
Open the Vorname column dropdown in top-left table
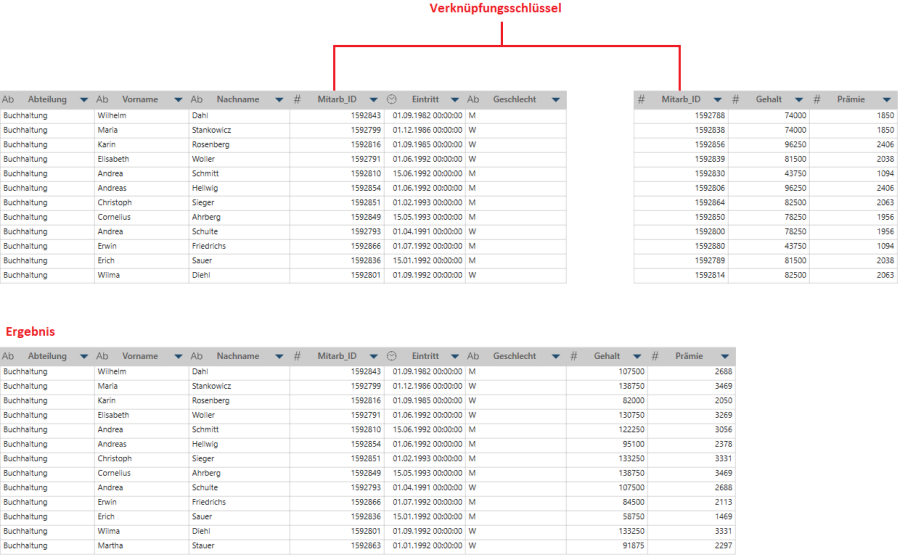178,100
